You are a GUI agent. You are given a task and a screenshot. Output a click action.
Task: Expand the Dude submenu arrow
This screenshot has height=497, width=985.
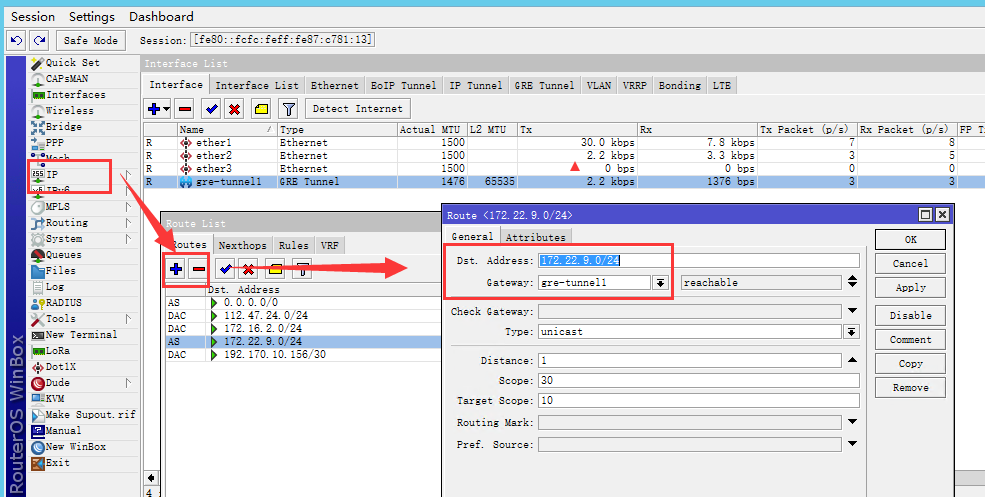[x=129, y=383]
